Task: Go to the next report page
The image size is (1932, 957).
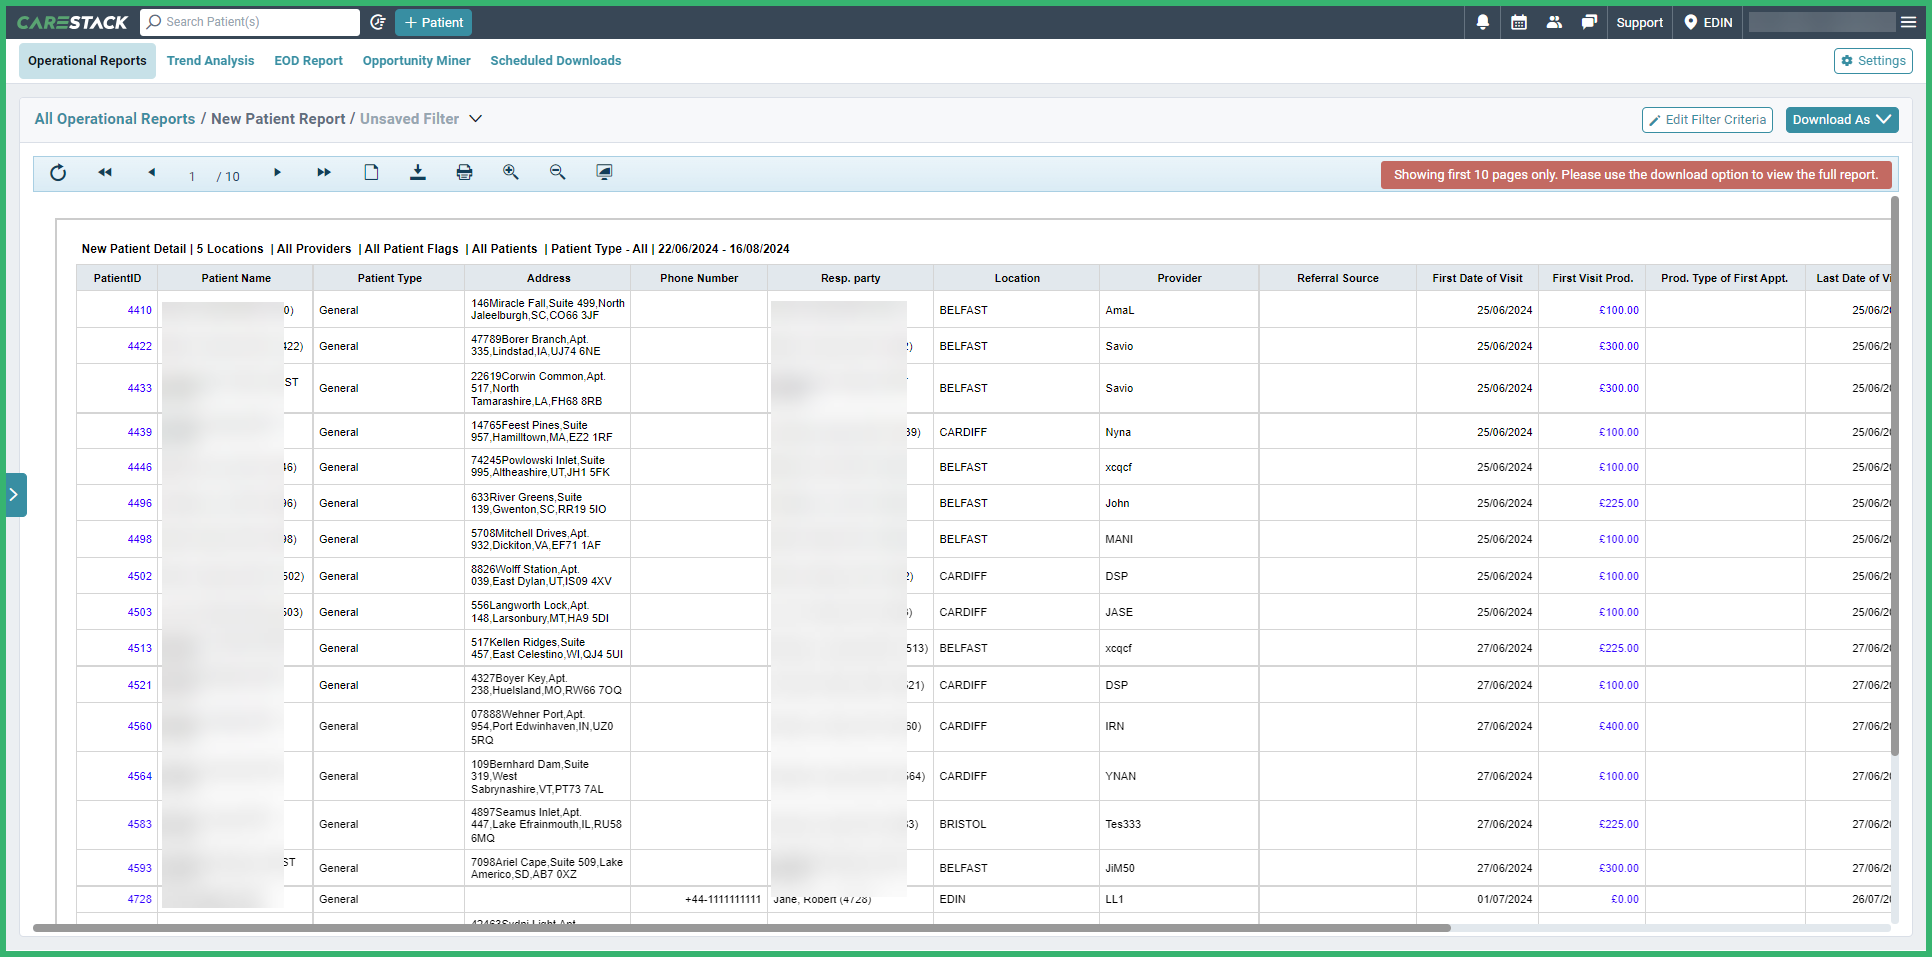Action: tap(277, 172)
